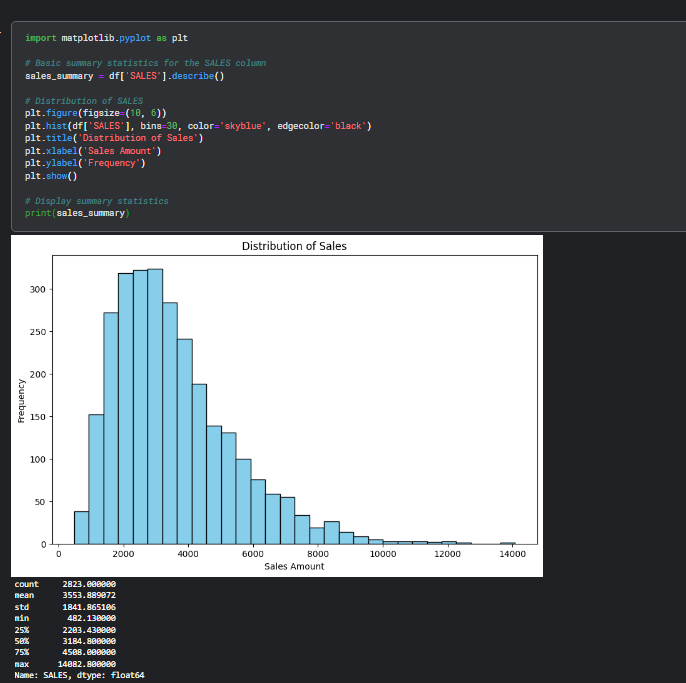Image resolution: width=686 pixels, height=683 pixels.
Task: Click the 'mean 3553.889072' output row
Action: (x=65, y=595)
